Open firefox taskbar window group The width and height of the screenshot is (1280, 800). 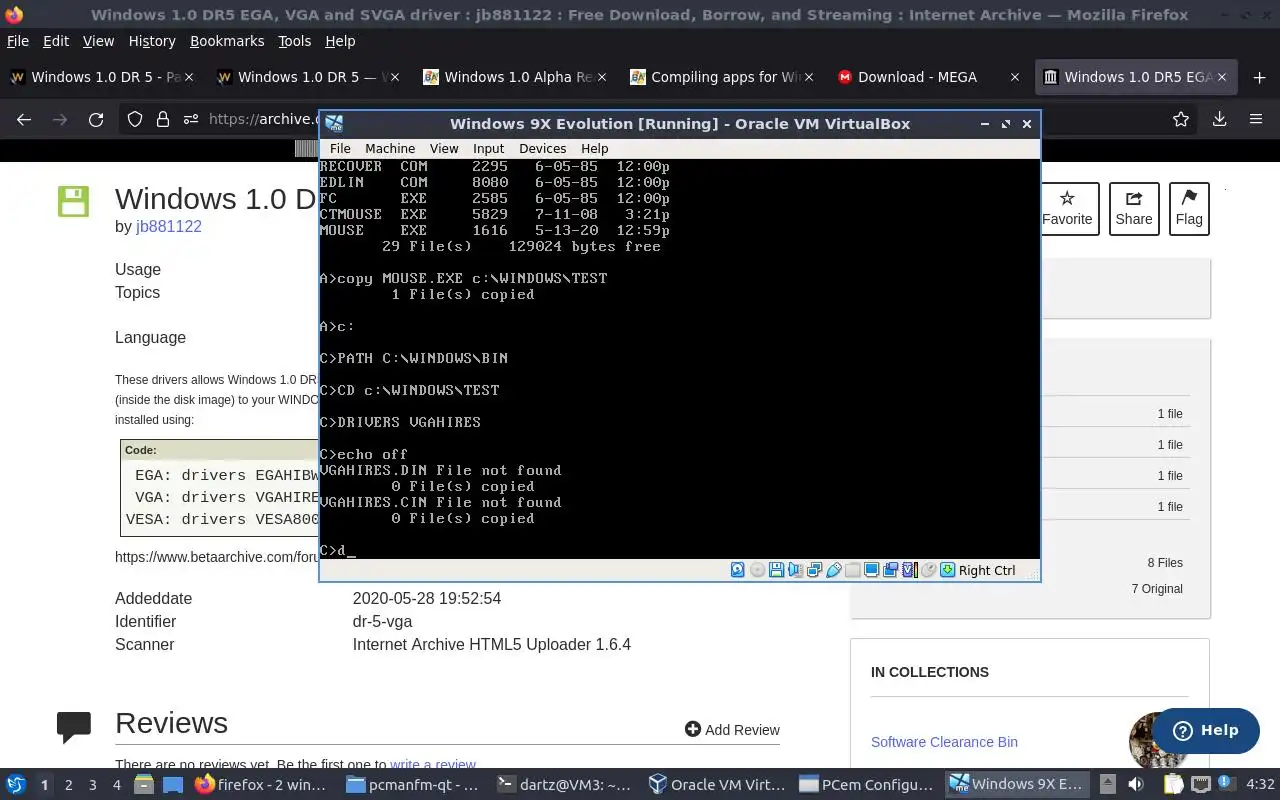click(x=261, y=785)
